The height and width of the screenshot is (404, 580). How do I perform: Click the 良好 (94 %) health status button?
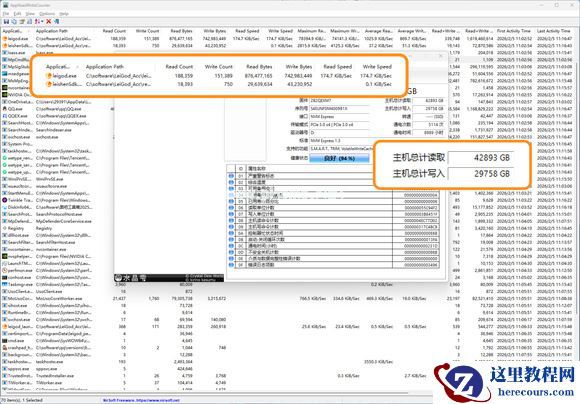click(339, 158)
